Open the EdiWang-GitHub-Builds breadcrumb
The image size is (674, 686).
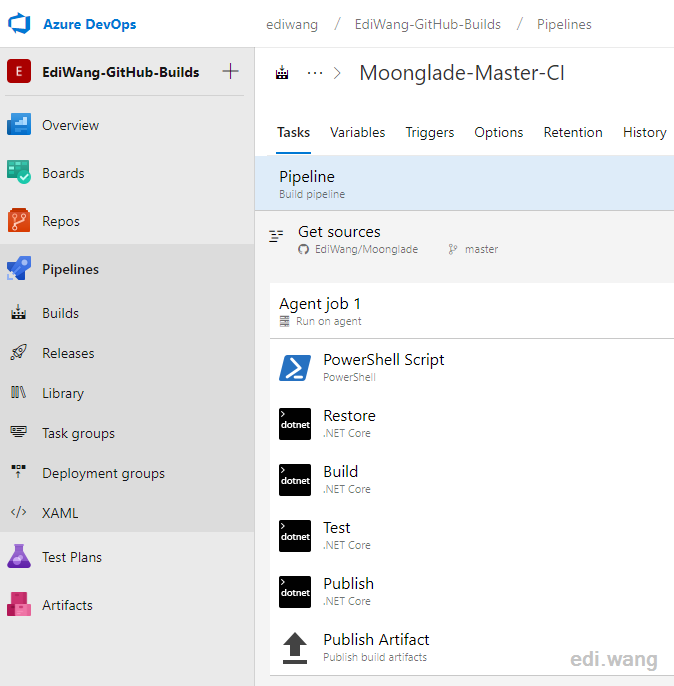click(x=427, y=24)
